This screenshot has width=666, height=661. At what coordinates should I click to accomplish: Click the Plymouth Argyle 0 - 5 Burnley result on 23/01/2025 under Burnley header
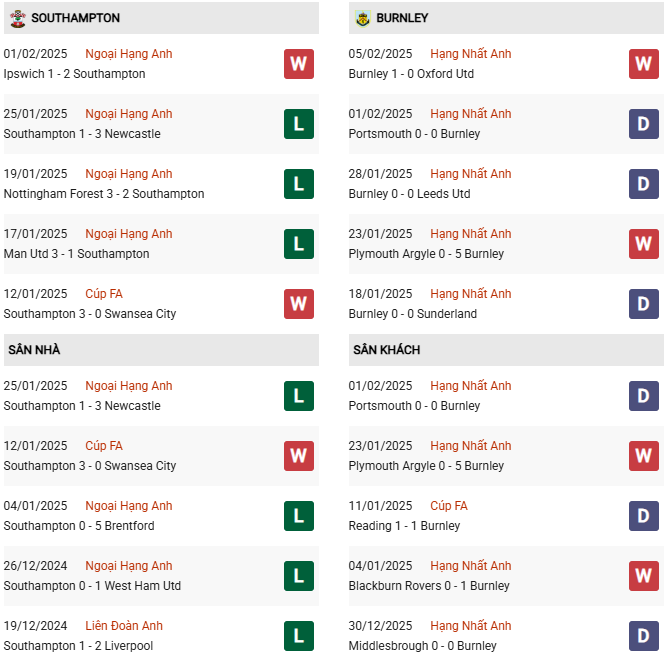(x=426, y=254)
